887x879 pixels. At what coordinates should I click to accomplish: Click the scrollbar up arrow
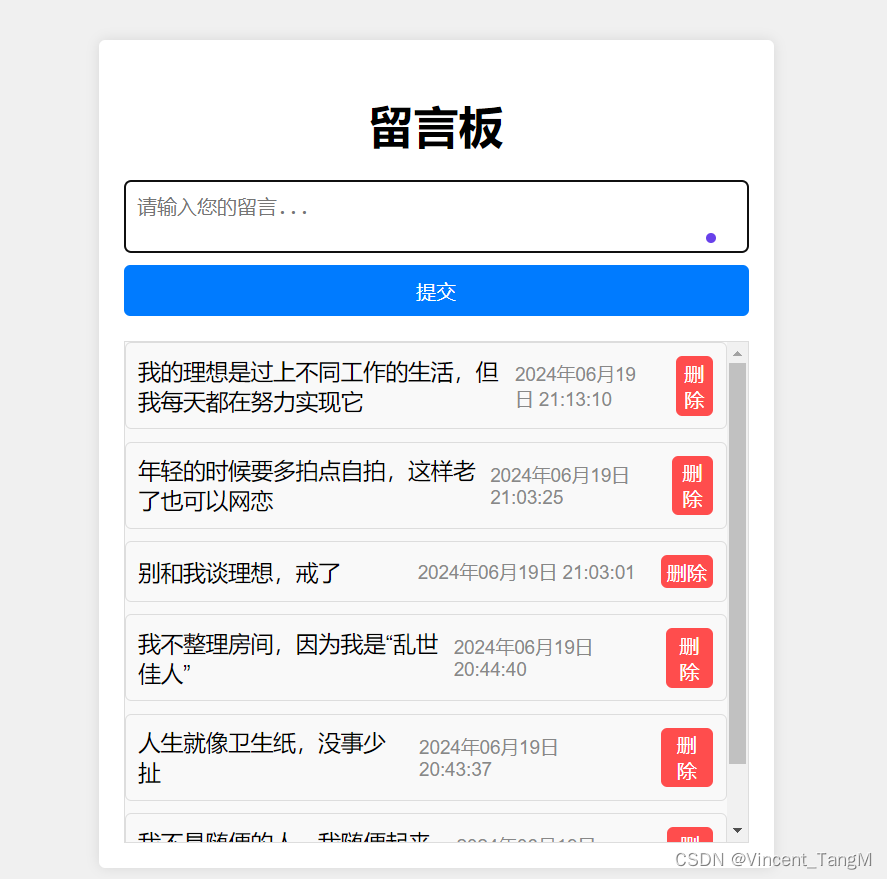(x=737, y=354)
